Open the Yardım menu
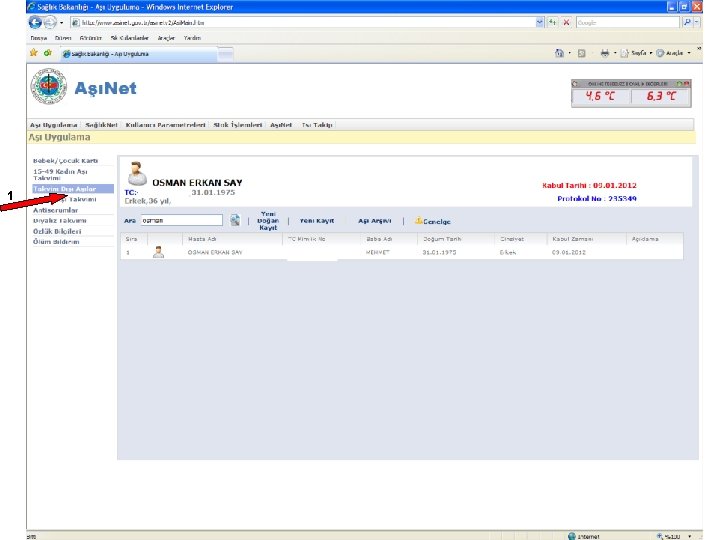The image size is (720, 540). pos(192,38)
